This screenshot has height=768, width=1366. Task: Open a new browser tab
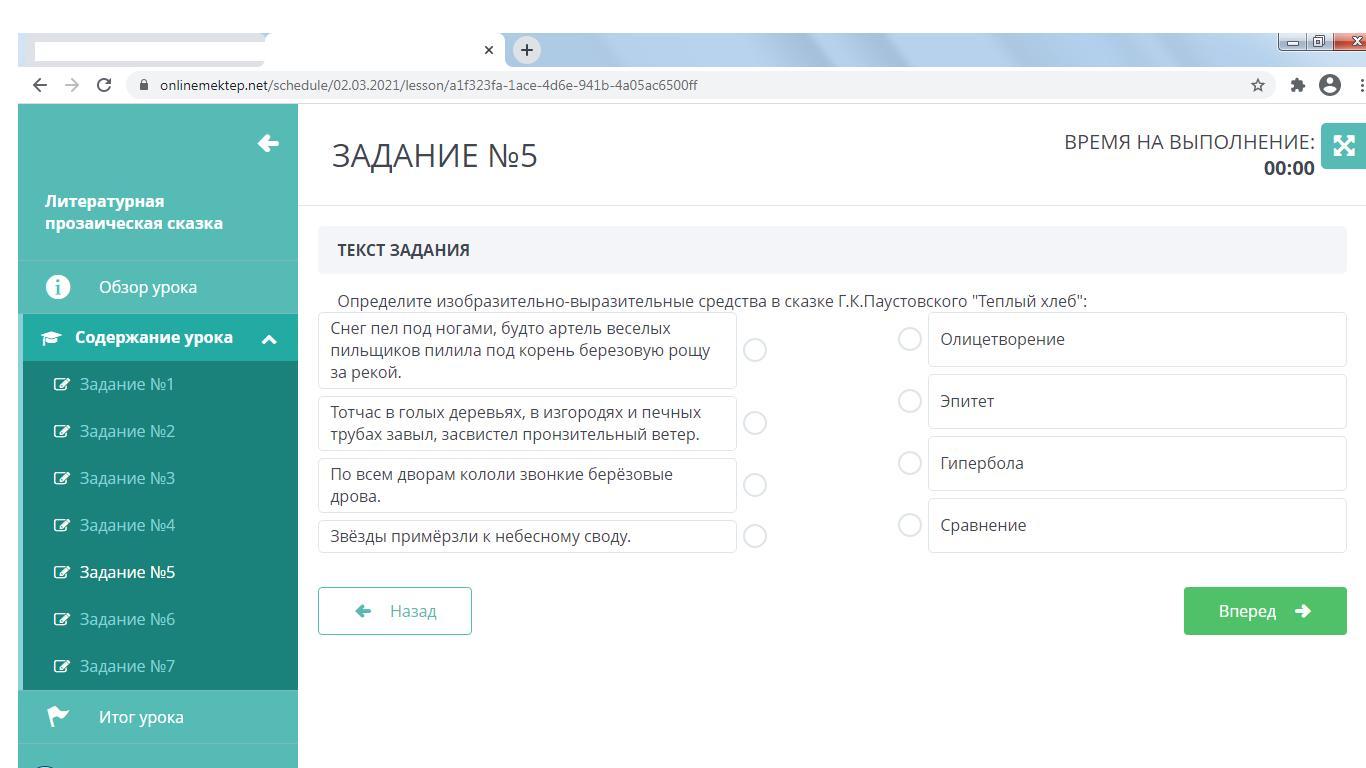pyautogui.click(x=526, y=49)
